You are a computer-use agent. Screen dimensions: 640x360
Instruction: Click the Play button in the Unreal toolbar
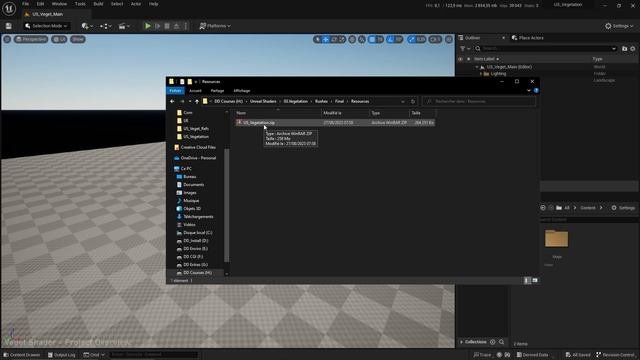tap(148, 26)
